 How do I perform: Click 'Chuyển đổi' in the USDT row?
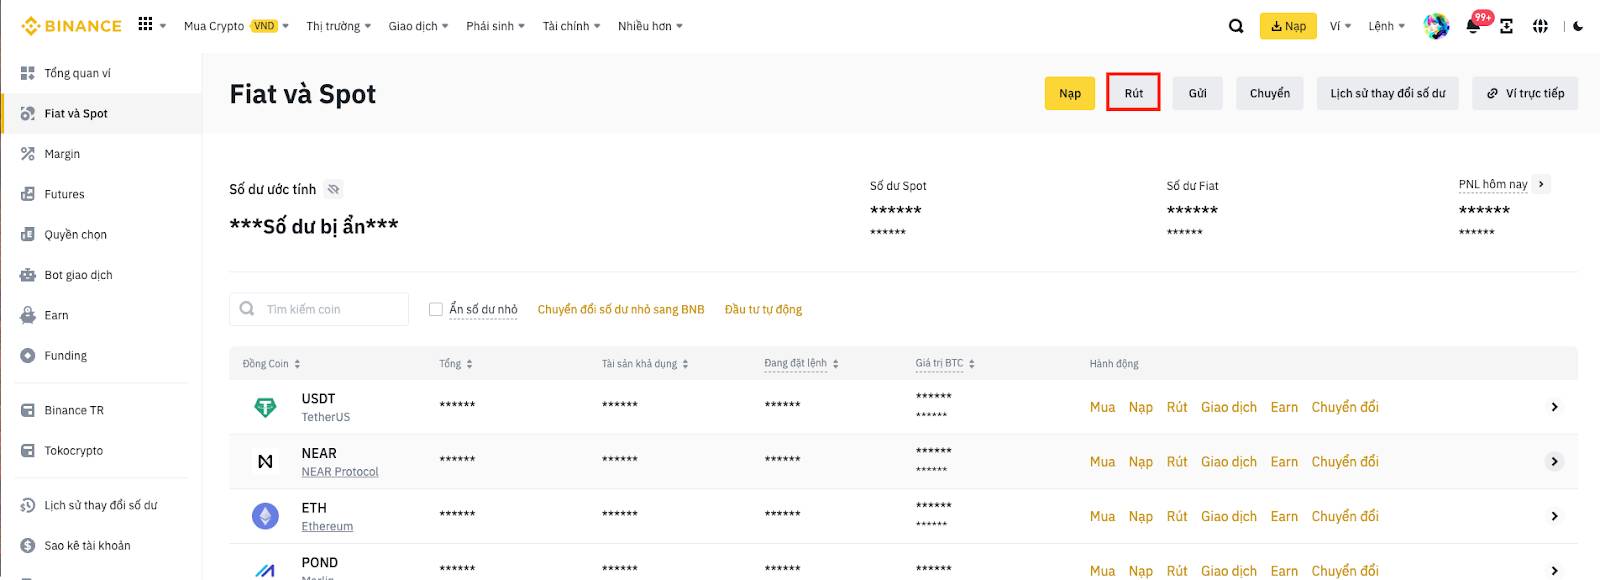tap(1345, 407)
